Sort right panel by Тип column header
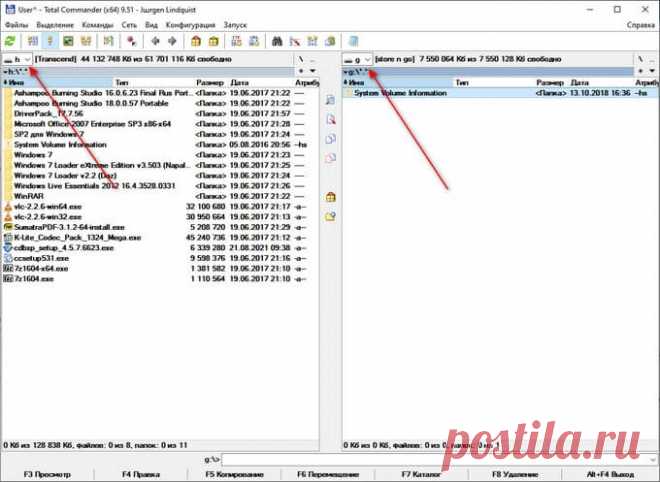Viewport: 660px width, 482px height. click(493, 83)
